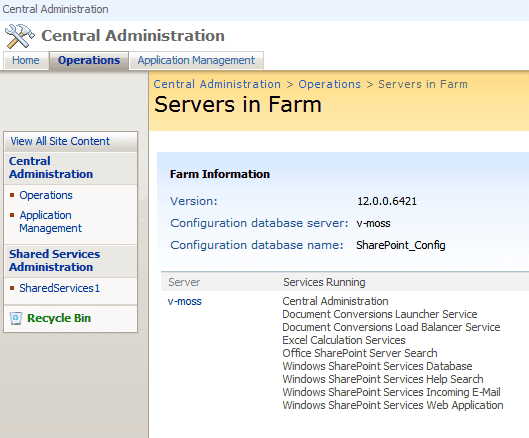Image resolution: width=529 pixels, height=438 pixels.
Task: Open the SharedServices1 link
Action: tap(59, 288)
